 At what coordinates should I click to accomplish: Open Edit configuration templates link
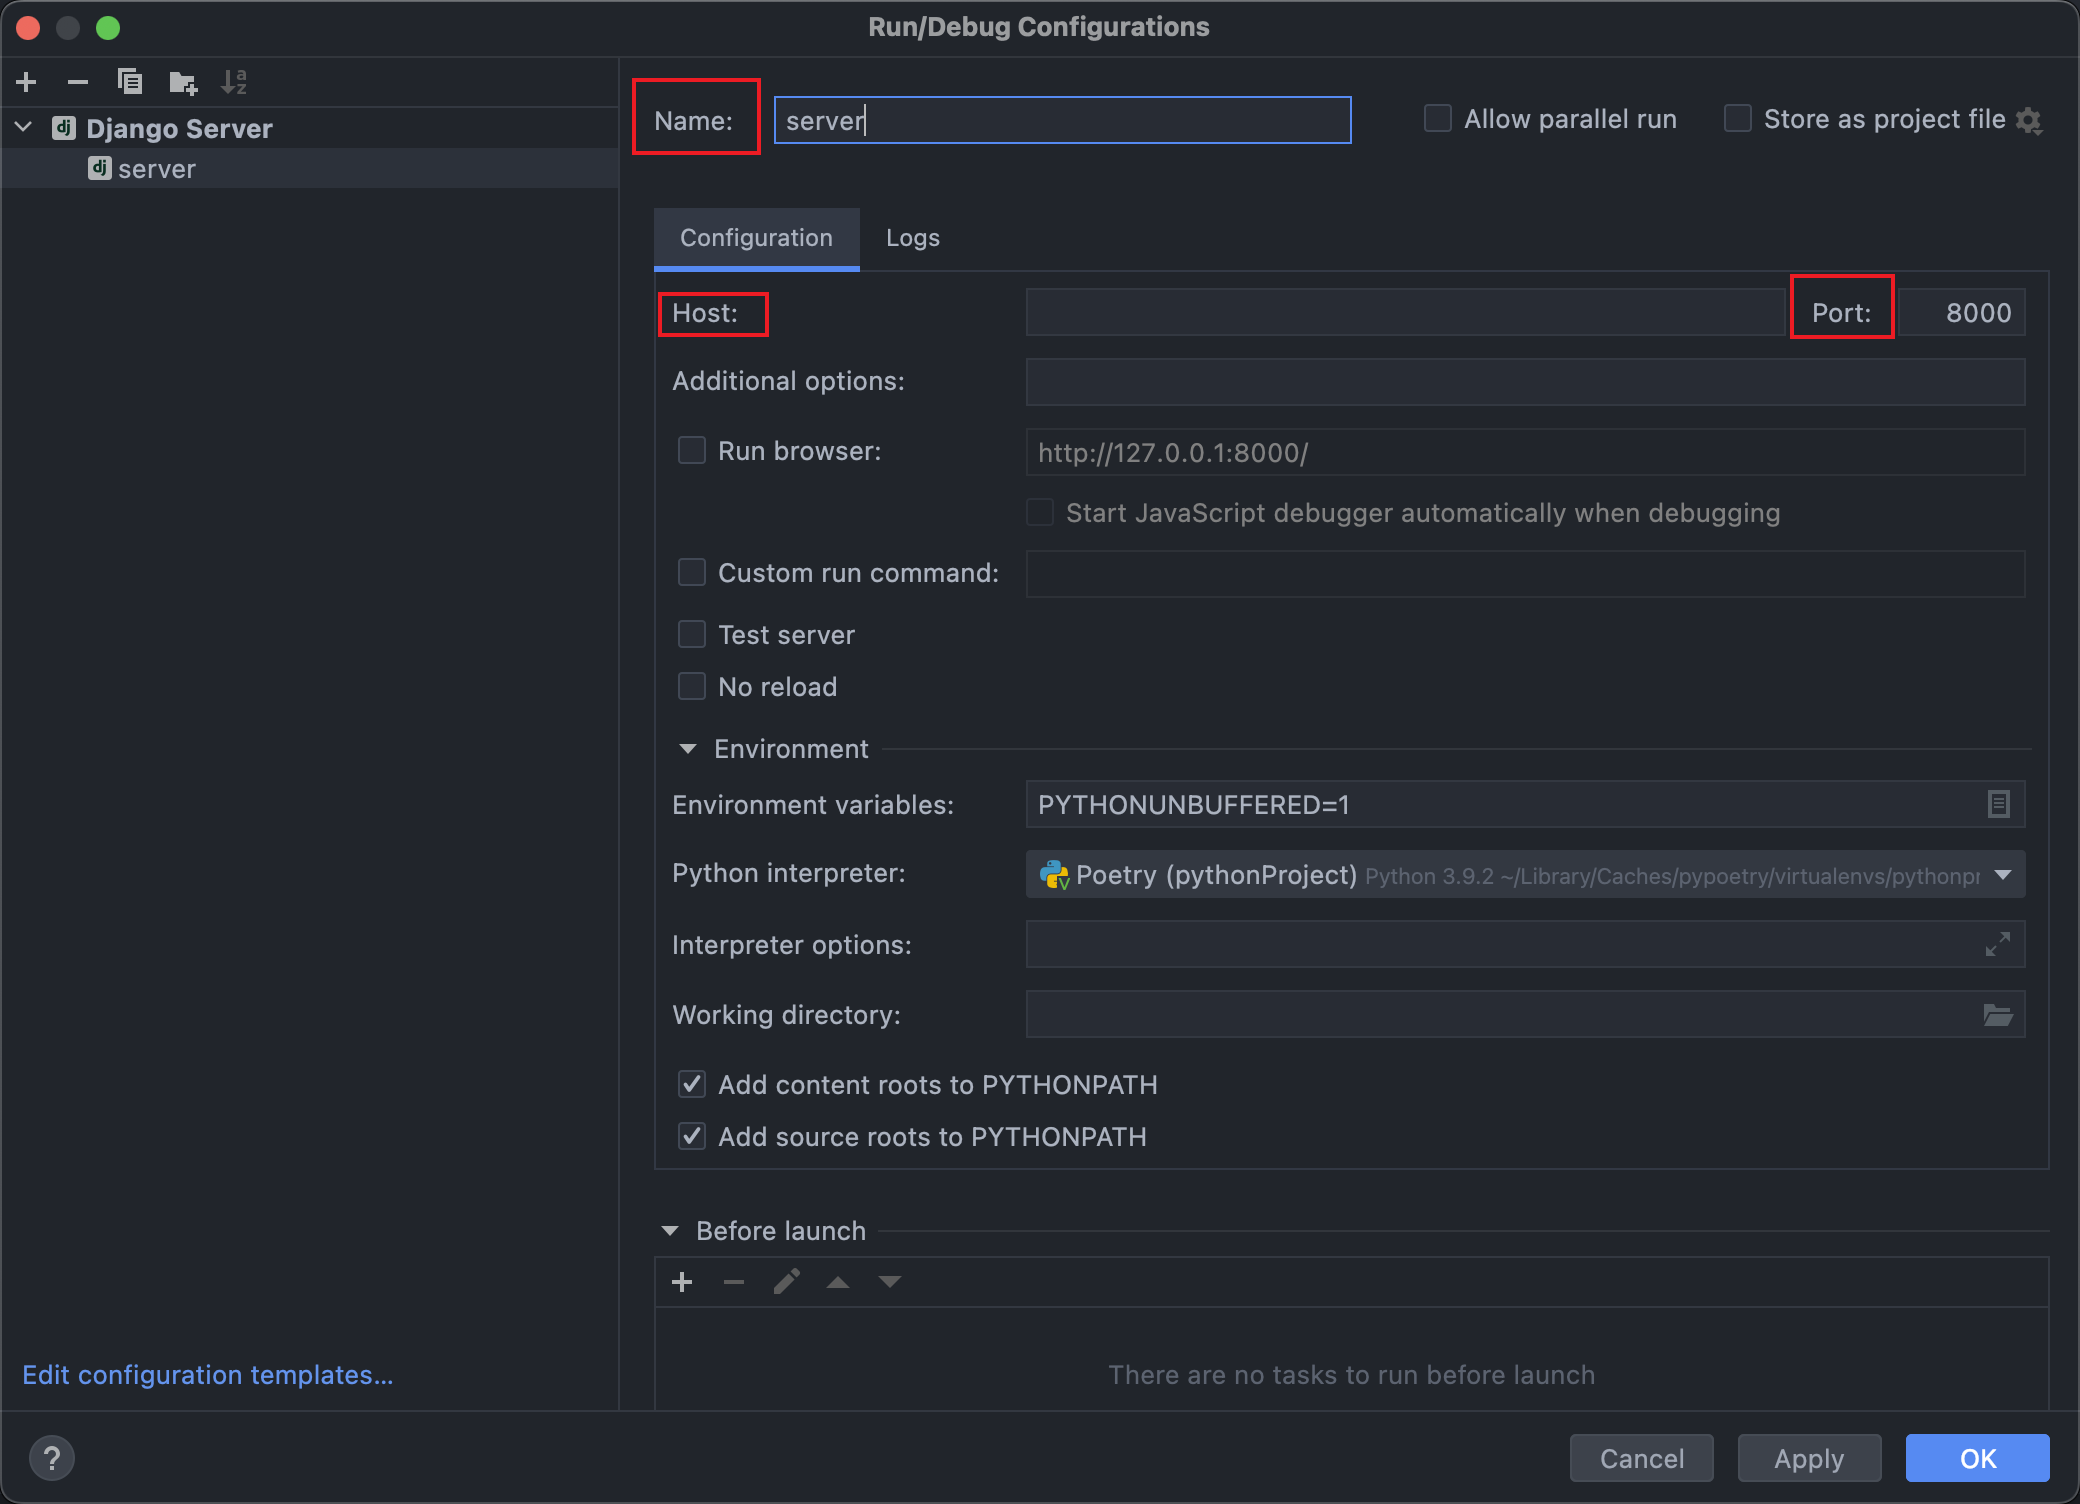point(208,1375)
